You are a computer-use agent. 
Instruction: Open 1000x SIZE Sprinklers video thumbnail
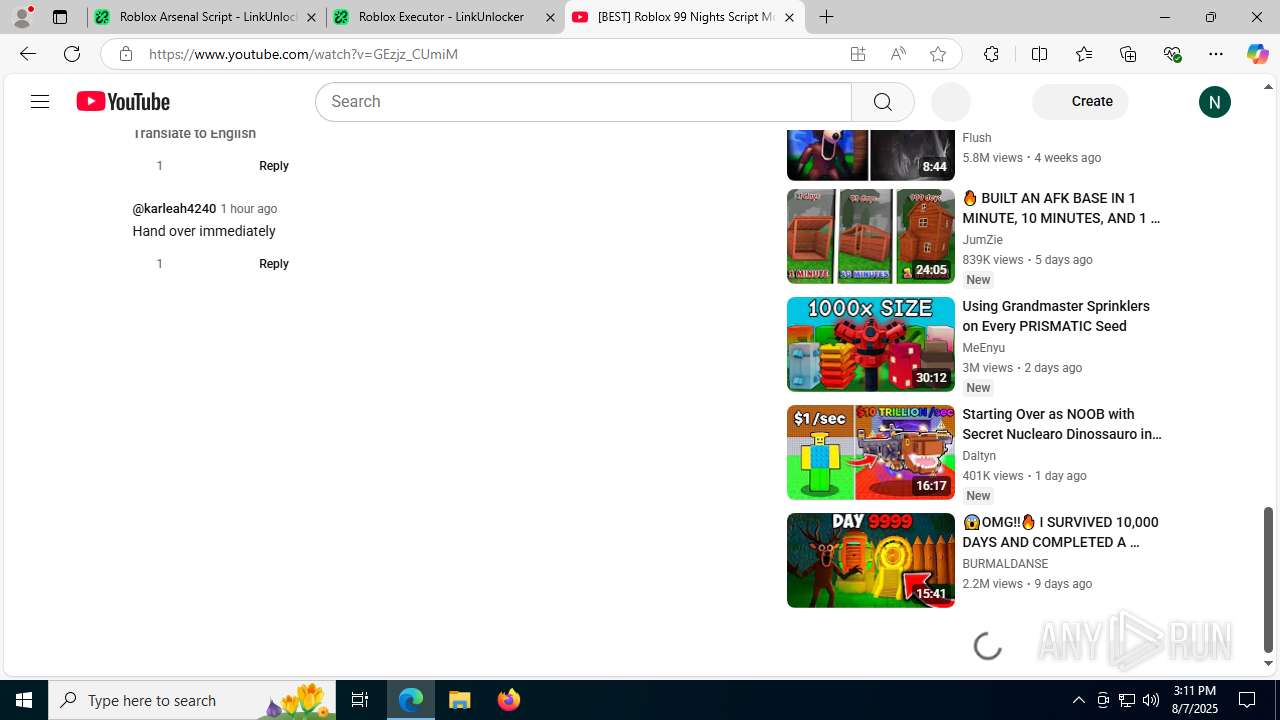pyautogui.click(x=870, y=345)
